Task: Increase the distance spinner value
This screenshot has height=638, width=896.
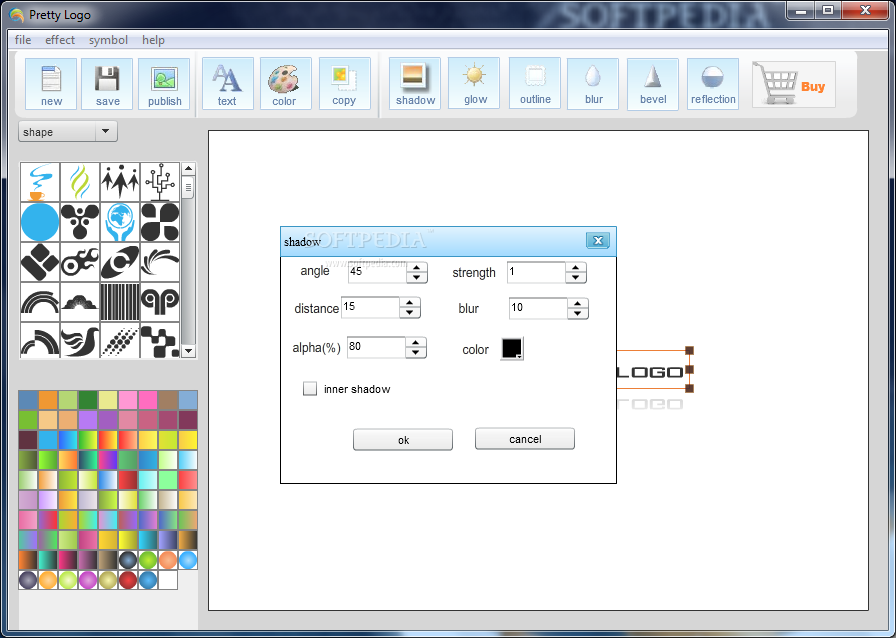Action: (410, 303)
